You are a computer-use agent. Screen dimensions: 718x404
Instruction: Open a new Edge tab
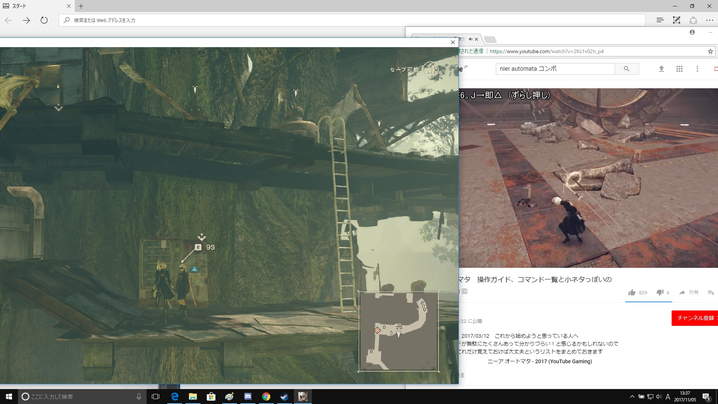81,6
